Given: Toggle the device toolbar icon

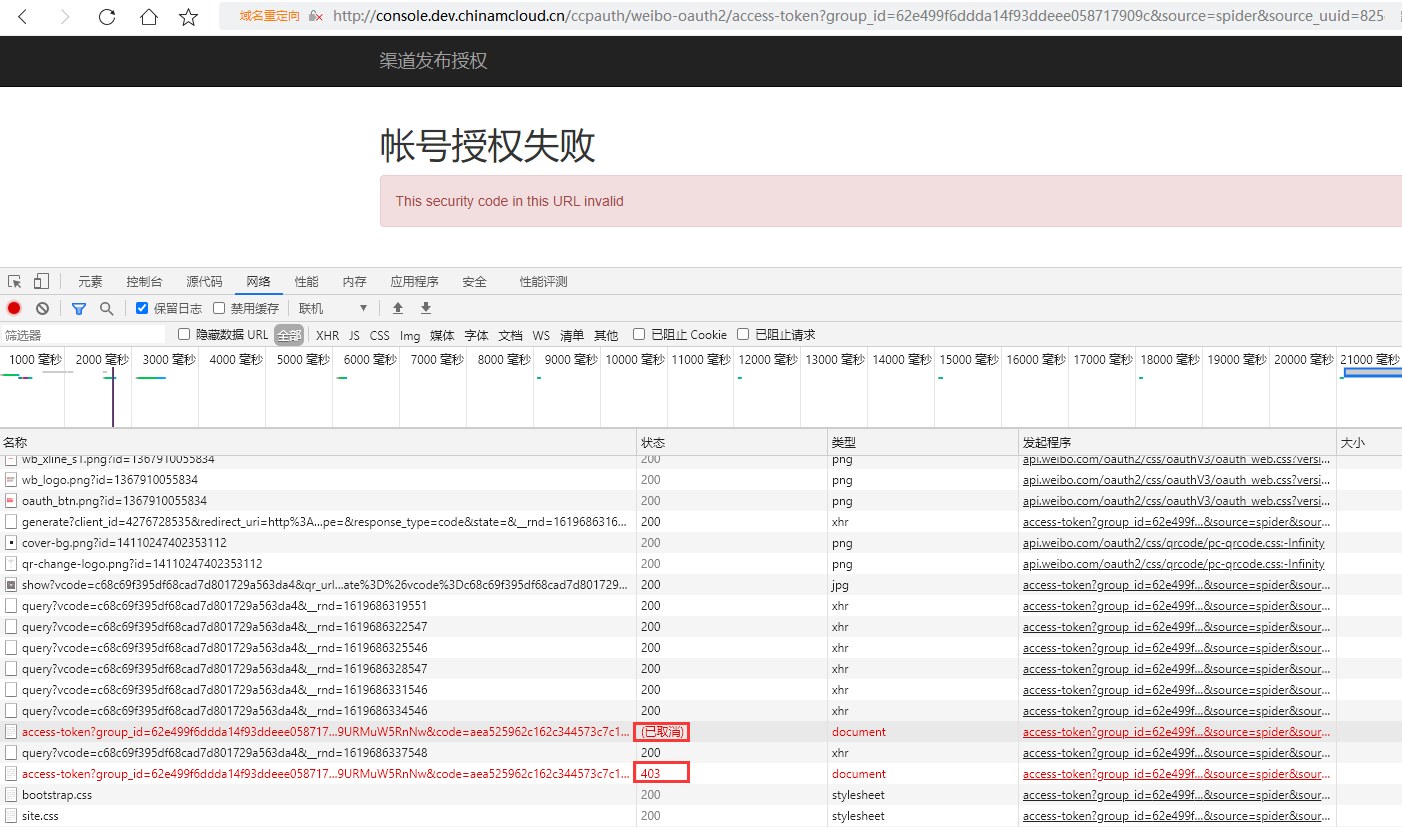Looking at the screenshot, I should coord(41,282).
